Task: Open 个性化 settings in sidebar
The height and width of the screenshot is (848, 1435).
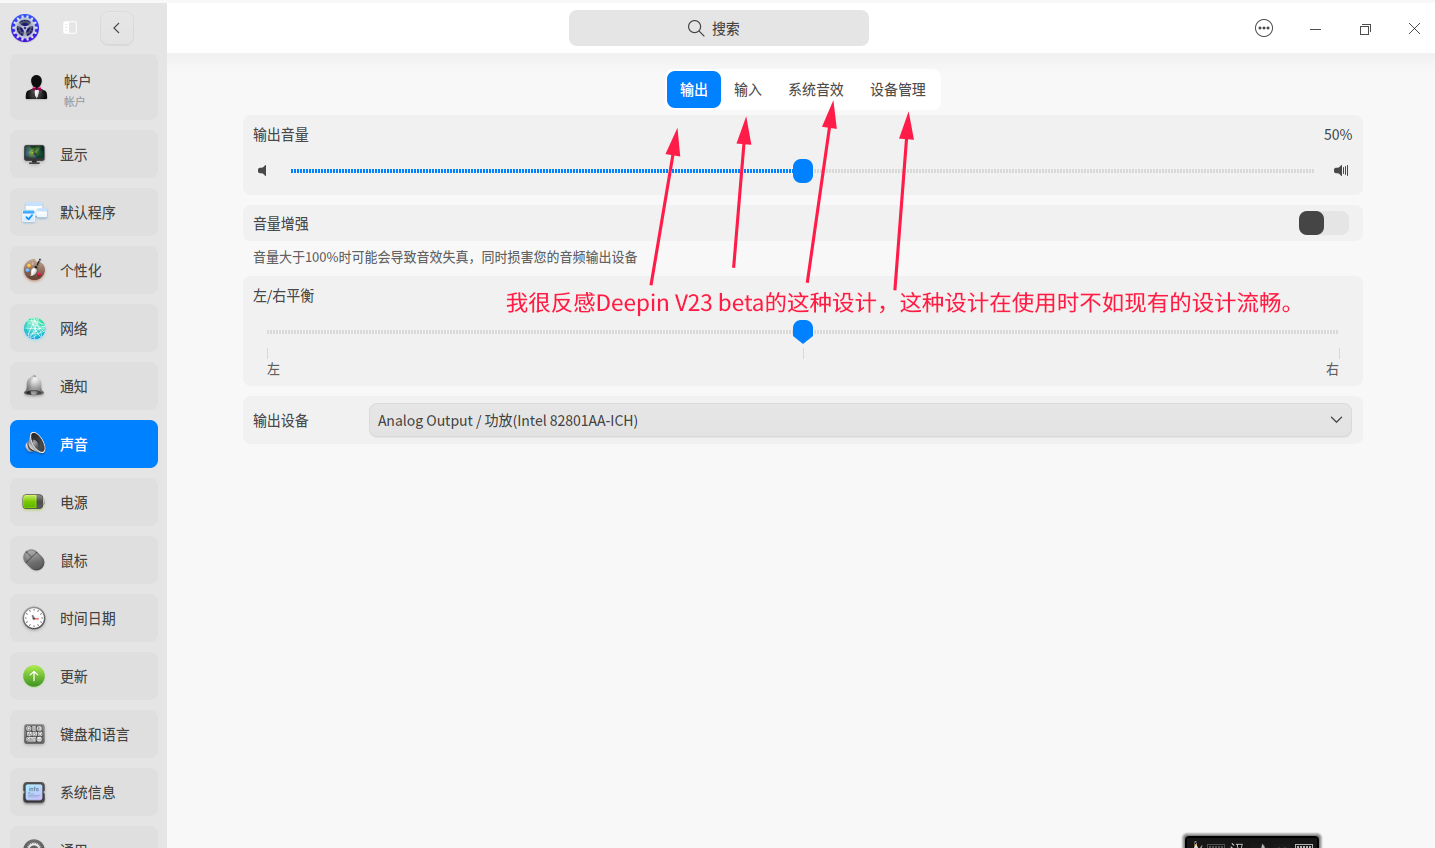Action: pyautogui.click(x=84, y=270)
